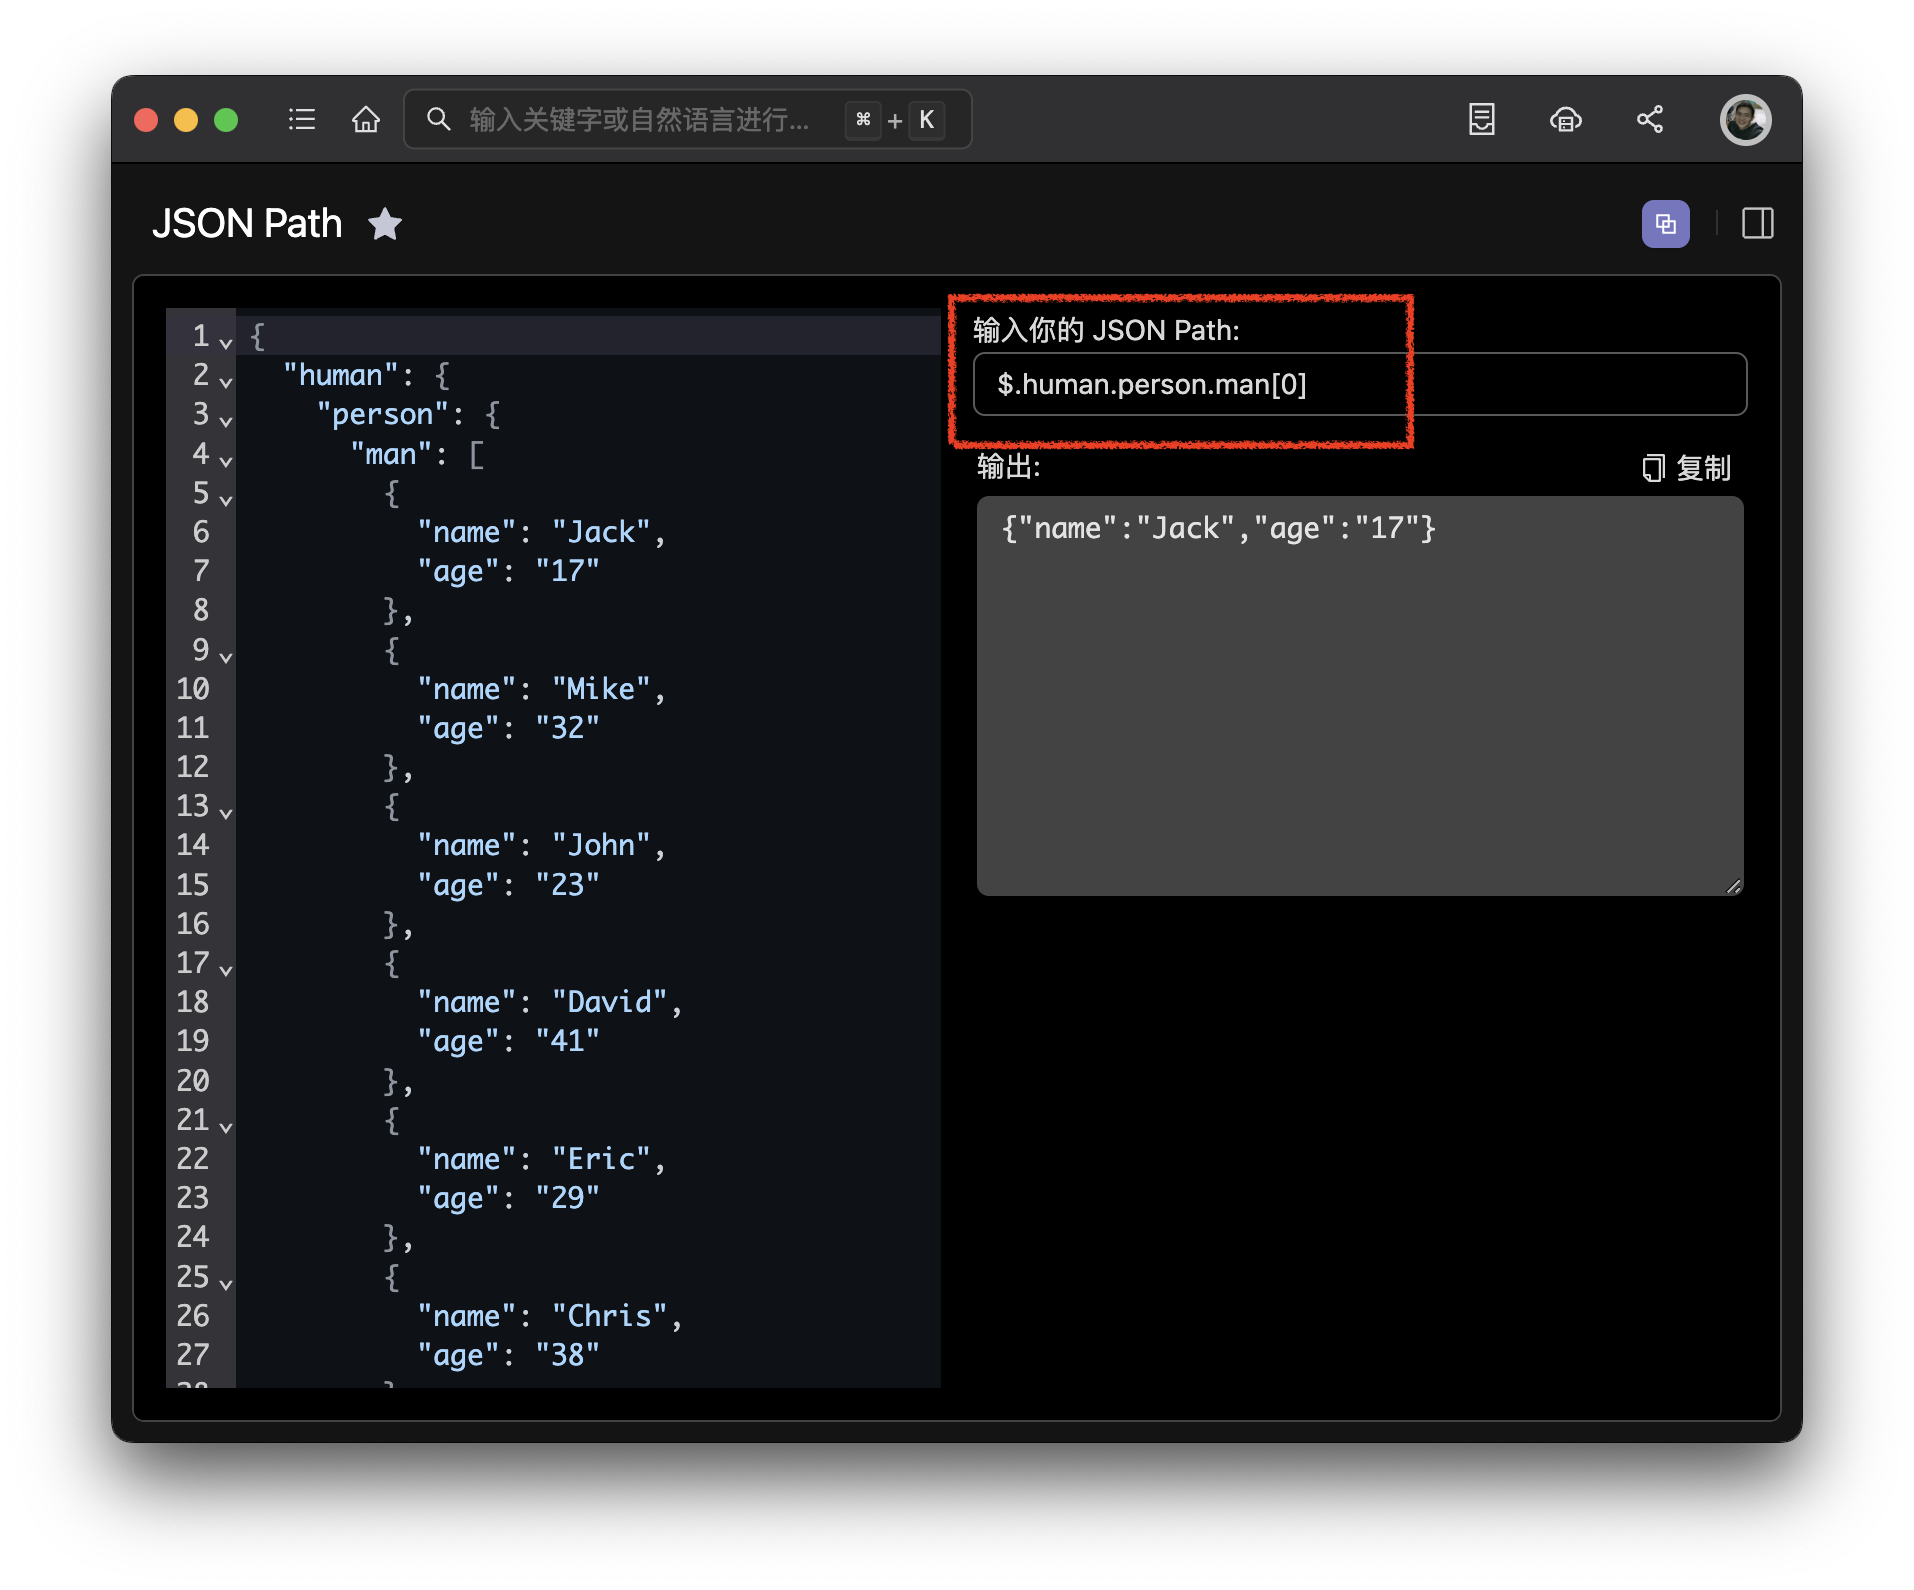Click the purple window overlay icon
Image resolution: width=1914 pixels, height=1590 pixels.
click(x=1665, y=224)
